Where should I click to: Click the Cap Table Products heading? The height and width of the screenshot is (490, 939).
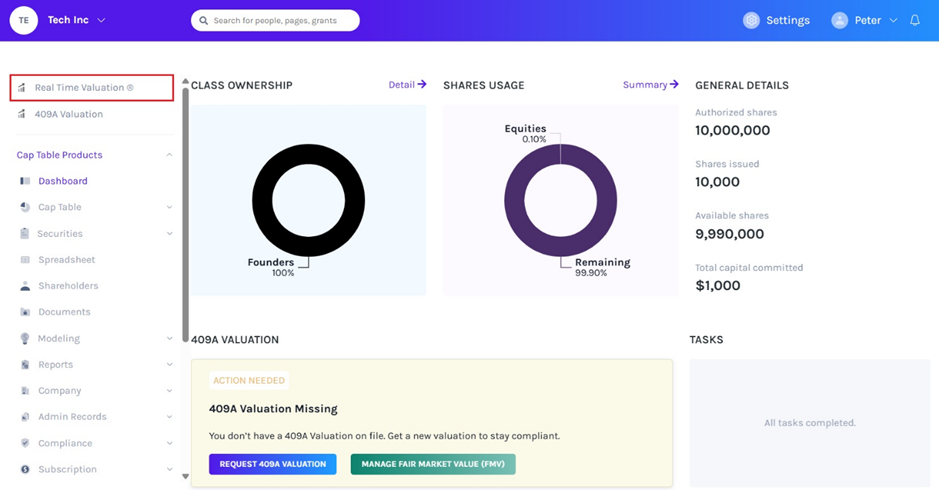click(x=59, y=155)
